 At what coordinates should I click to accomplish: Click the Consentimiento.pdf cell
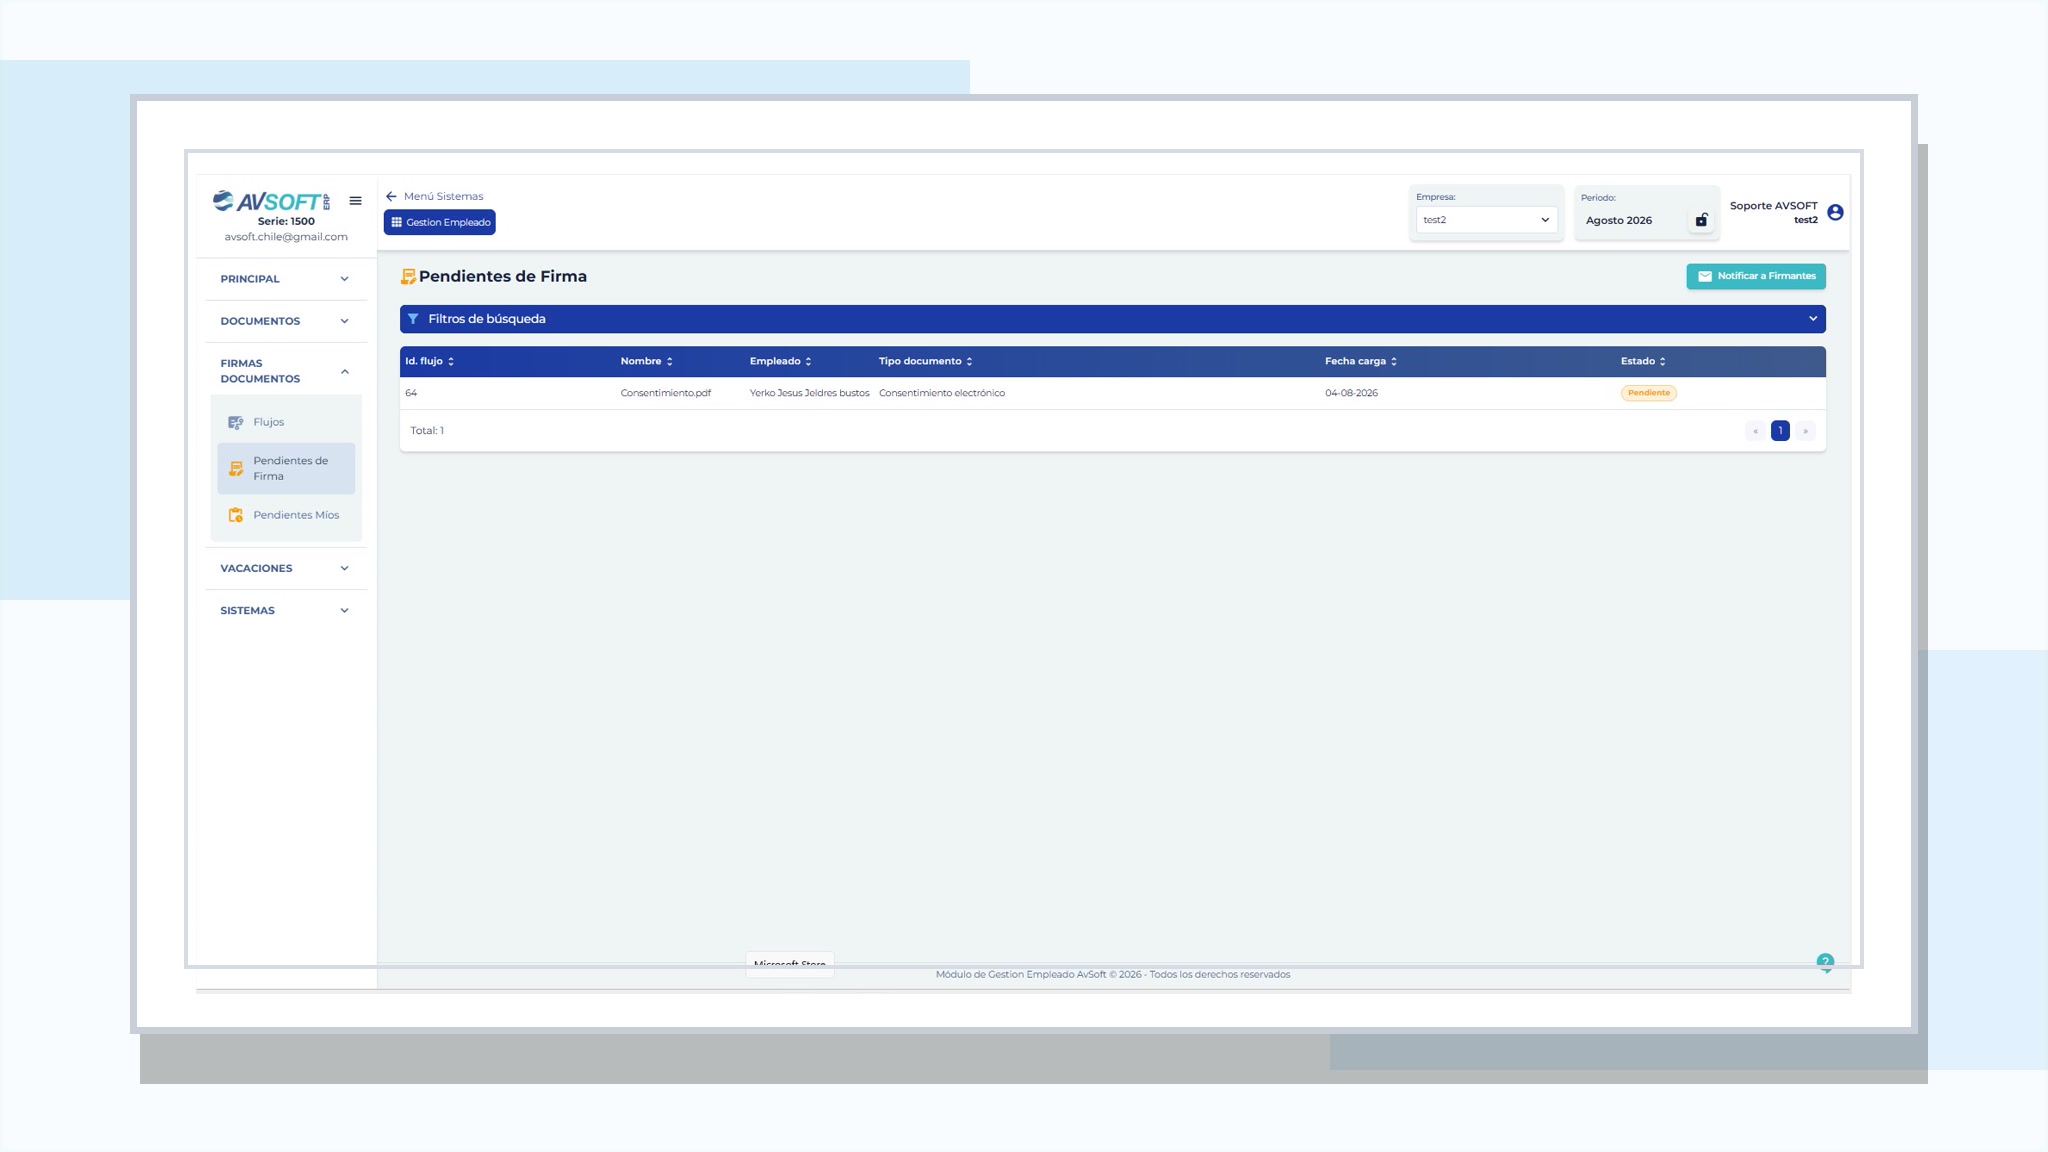click(x=666, y=393)
